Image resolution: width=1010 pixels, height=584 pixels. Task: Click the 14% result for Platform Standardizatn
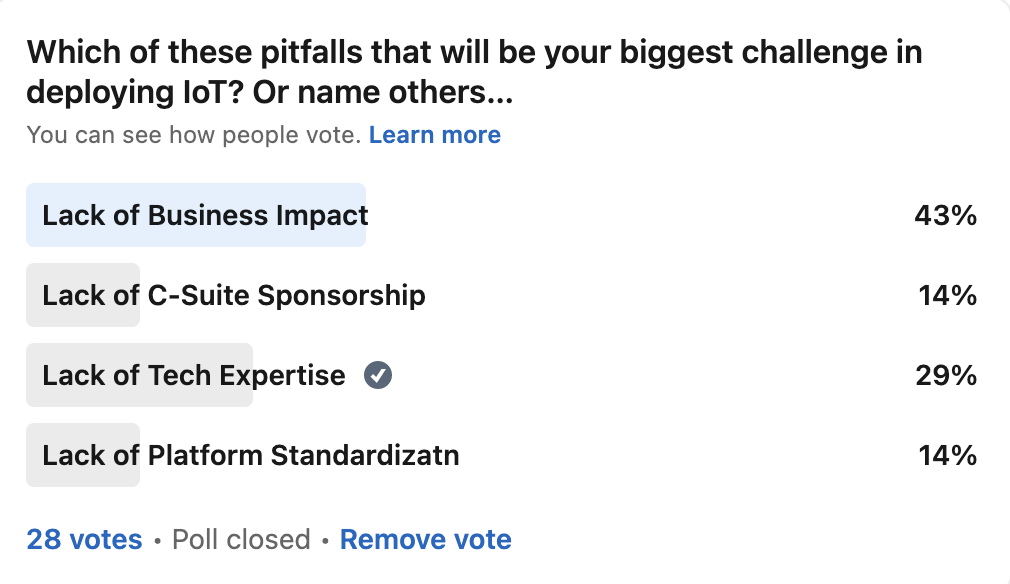pyautogui.click(x=947, y=456)
